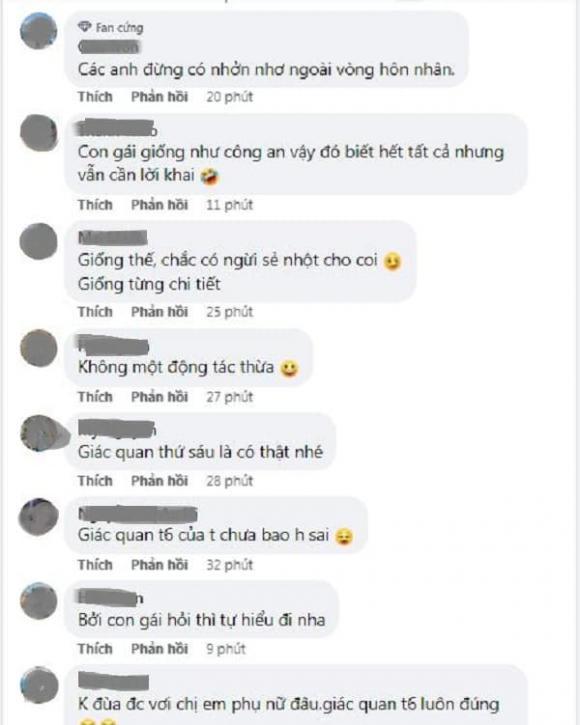Click the Fan cứng diamond badge icon
This screenshot has height=725, width=580.
point(84,27)
